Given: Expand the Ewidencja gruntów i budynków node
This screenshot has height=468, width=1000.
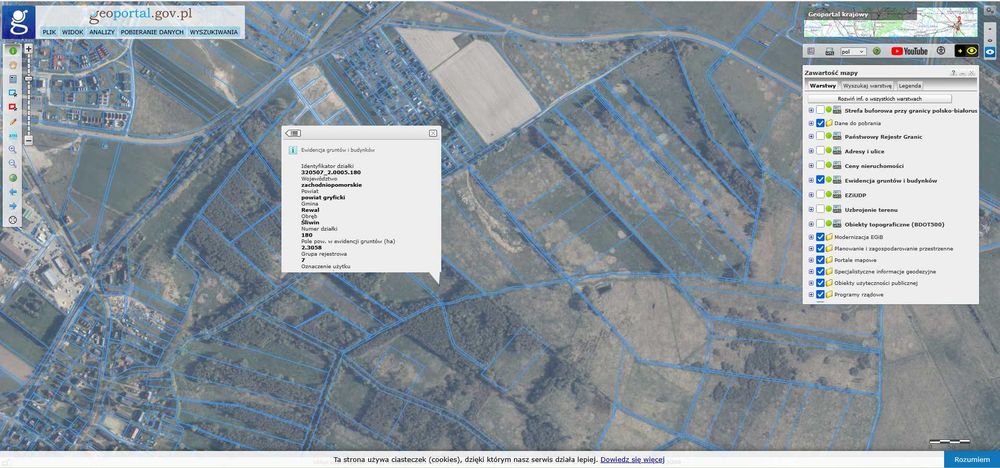Looking at the screenshot, I should pyautogui.click(x=811, y=180).
